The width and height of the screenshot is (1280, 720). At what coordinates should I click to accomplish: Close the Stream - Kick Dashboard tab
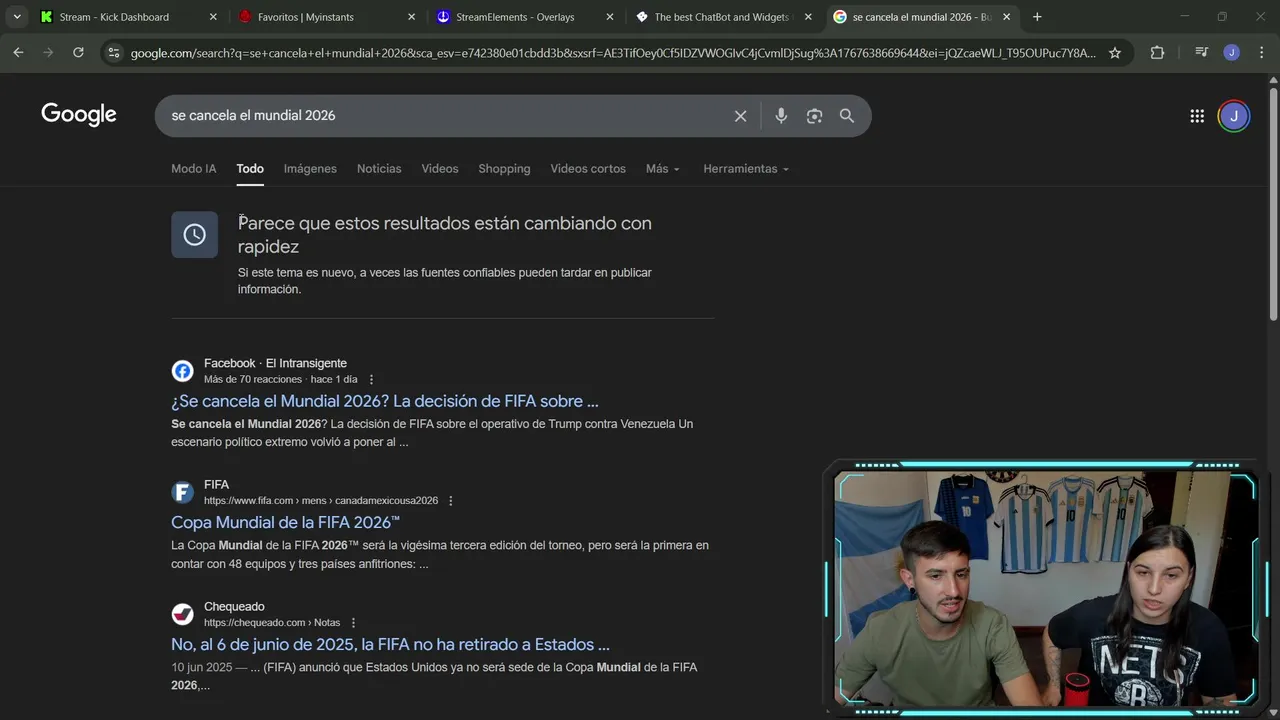[x=213, y=17]
